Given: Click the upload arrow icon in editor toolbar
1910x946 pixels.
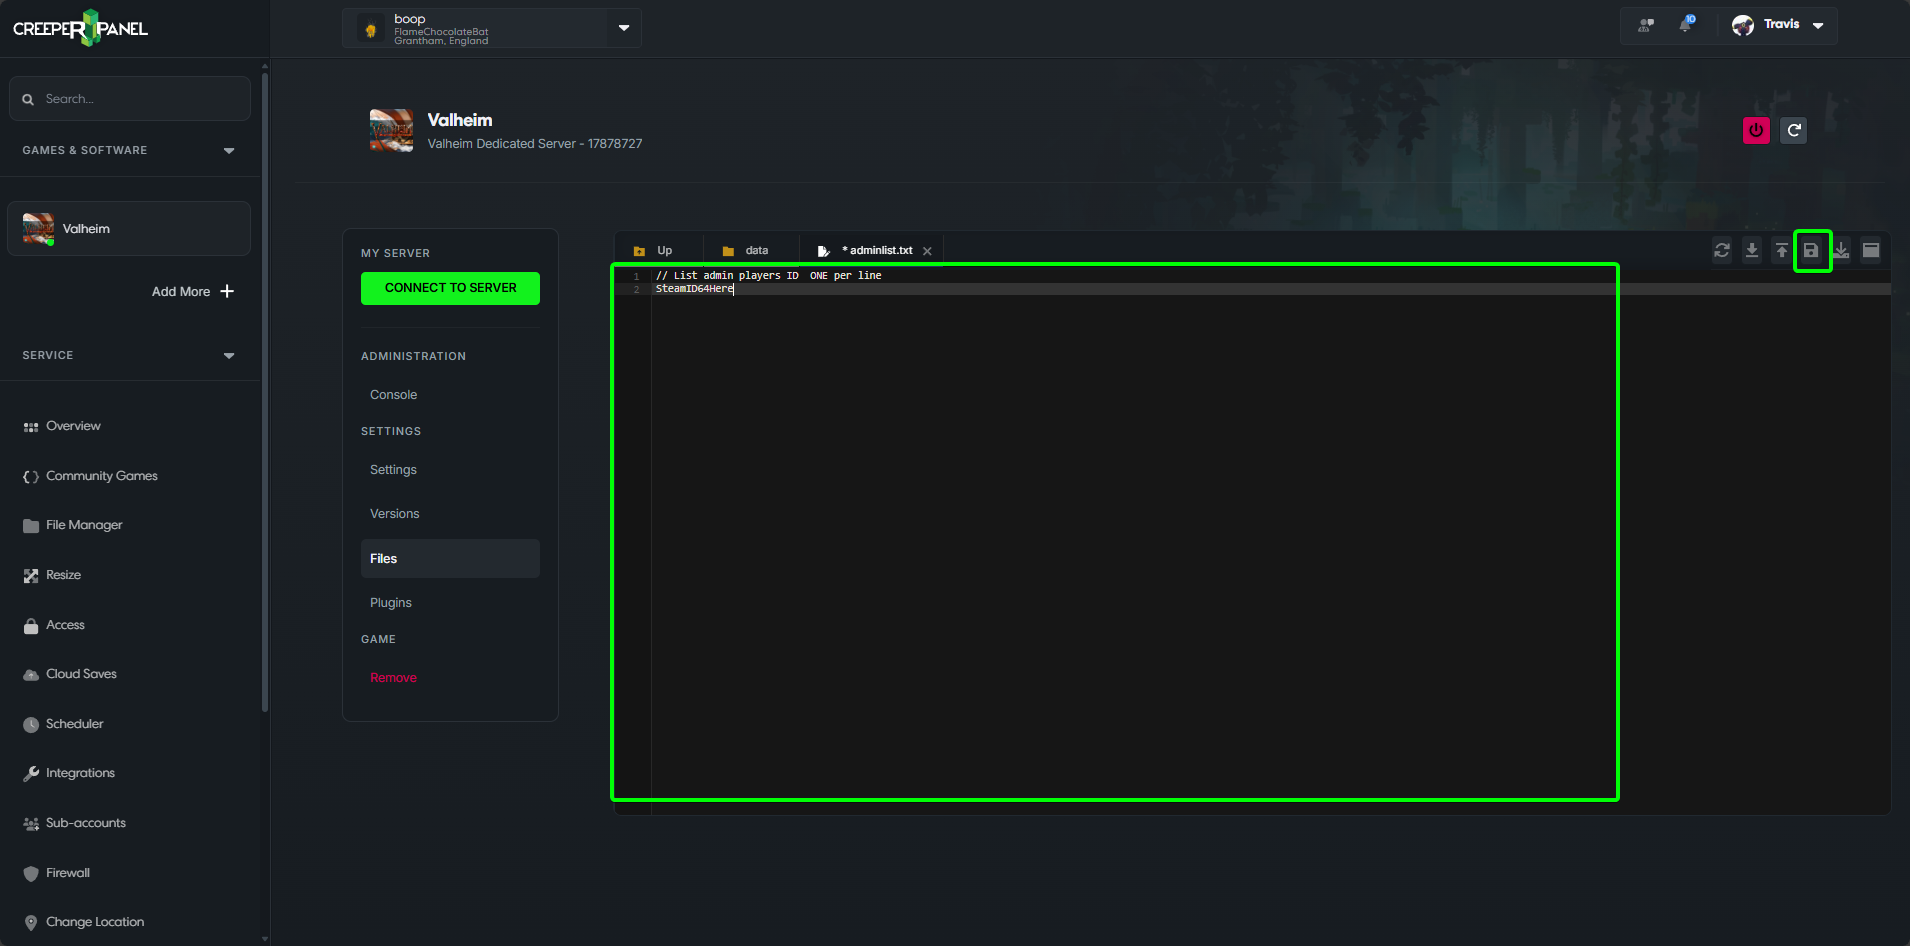Looking at the screenshot, I should (1781, 251).
